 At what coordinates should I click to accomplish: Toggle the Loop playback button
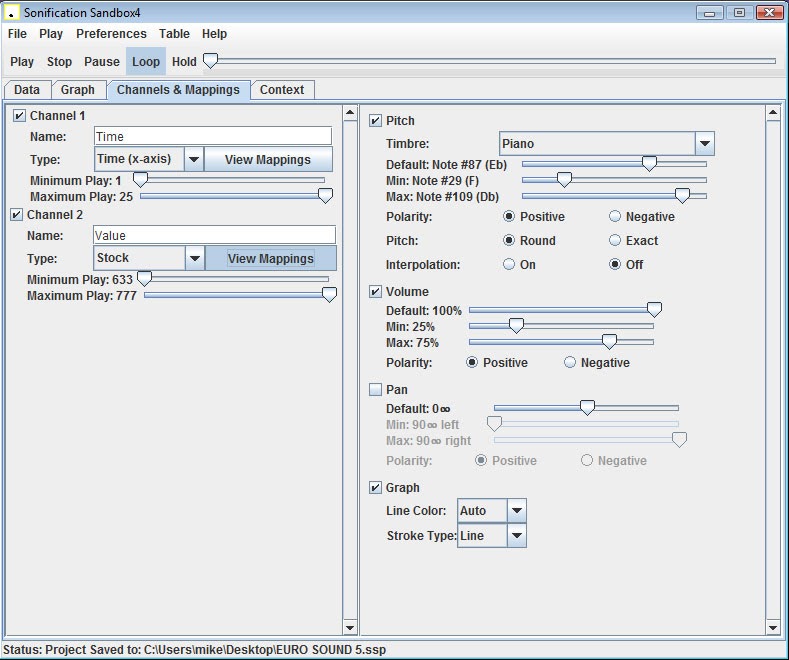tap(146, 62)
